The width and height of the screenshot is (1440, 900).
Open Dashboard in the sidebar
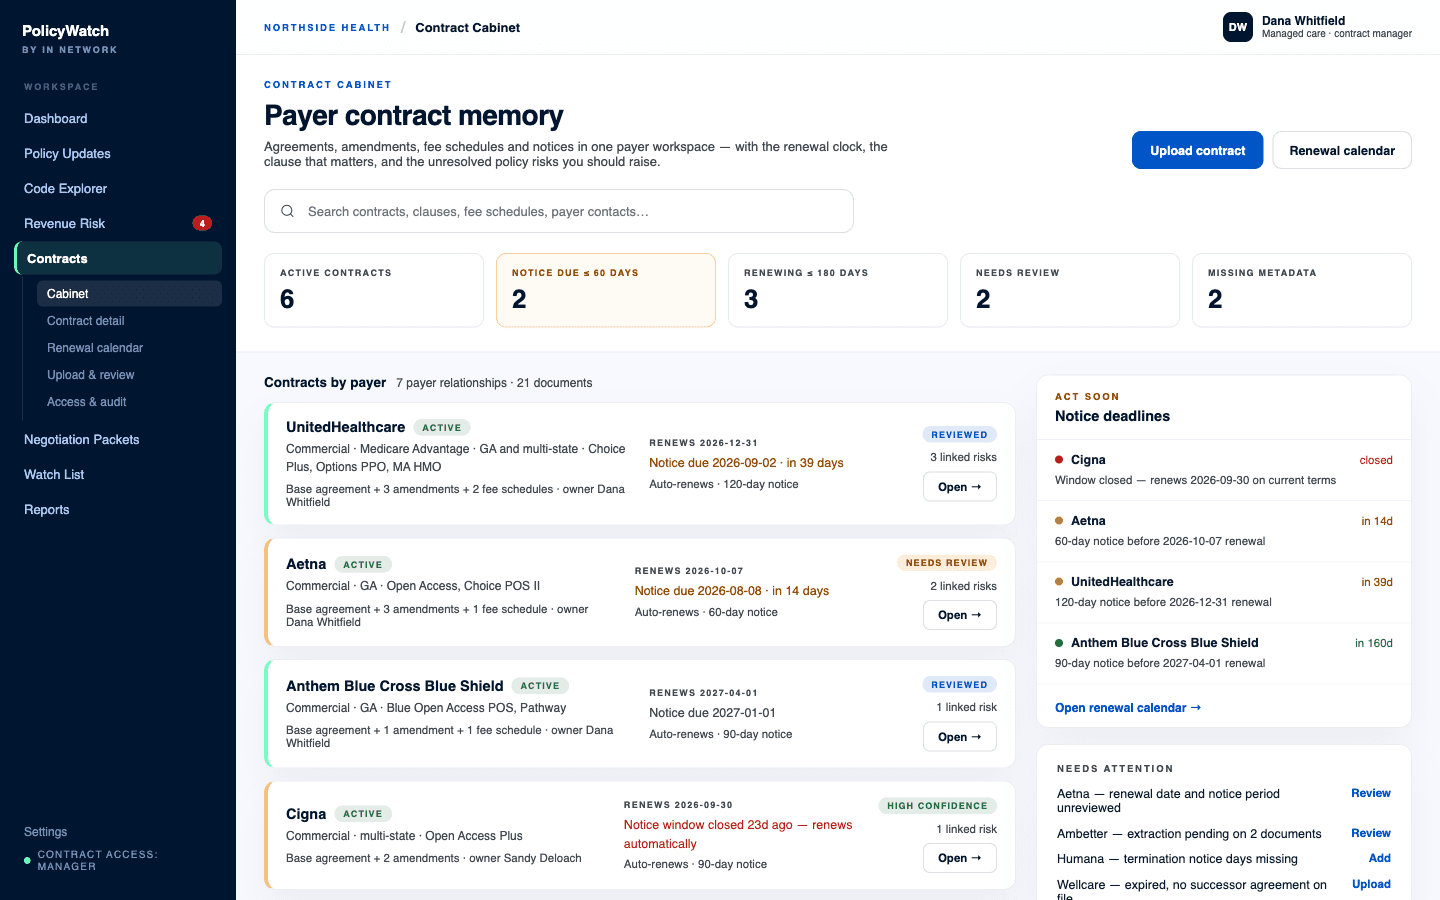pyautogui.click(x=118, y=118)
